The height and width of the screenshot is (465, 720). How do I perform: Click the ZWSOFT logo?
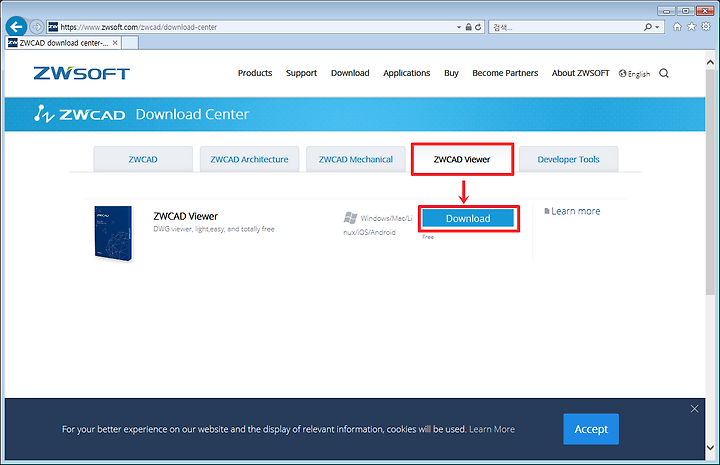(x=82, y=73)
